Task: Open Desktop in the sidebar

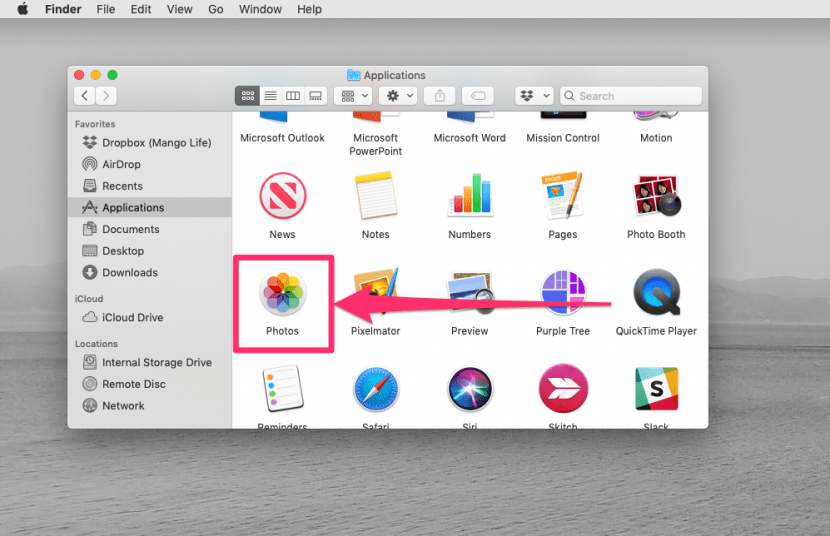Action: point(149,251)
